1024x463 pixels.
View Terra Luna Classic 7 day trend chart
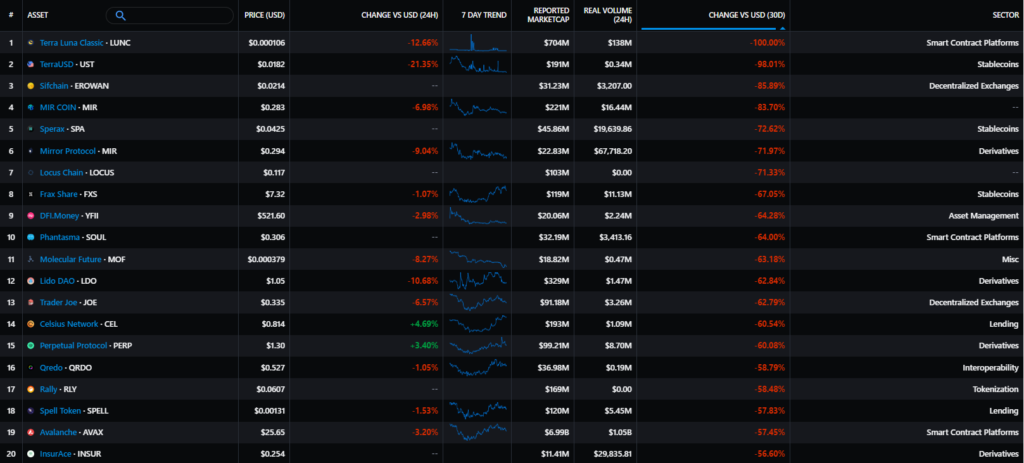point(478,42)
